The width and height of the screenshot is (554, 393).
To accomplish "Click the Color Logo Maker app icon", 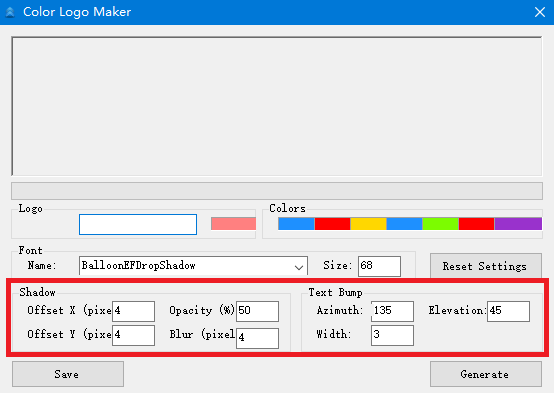I will click(10, 12).
